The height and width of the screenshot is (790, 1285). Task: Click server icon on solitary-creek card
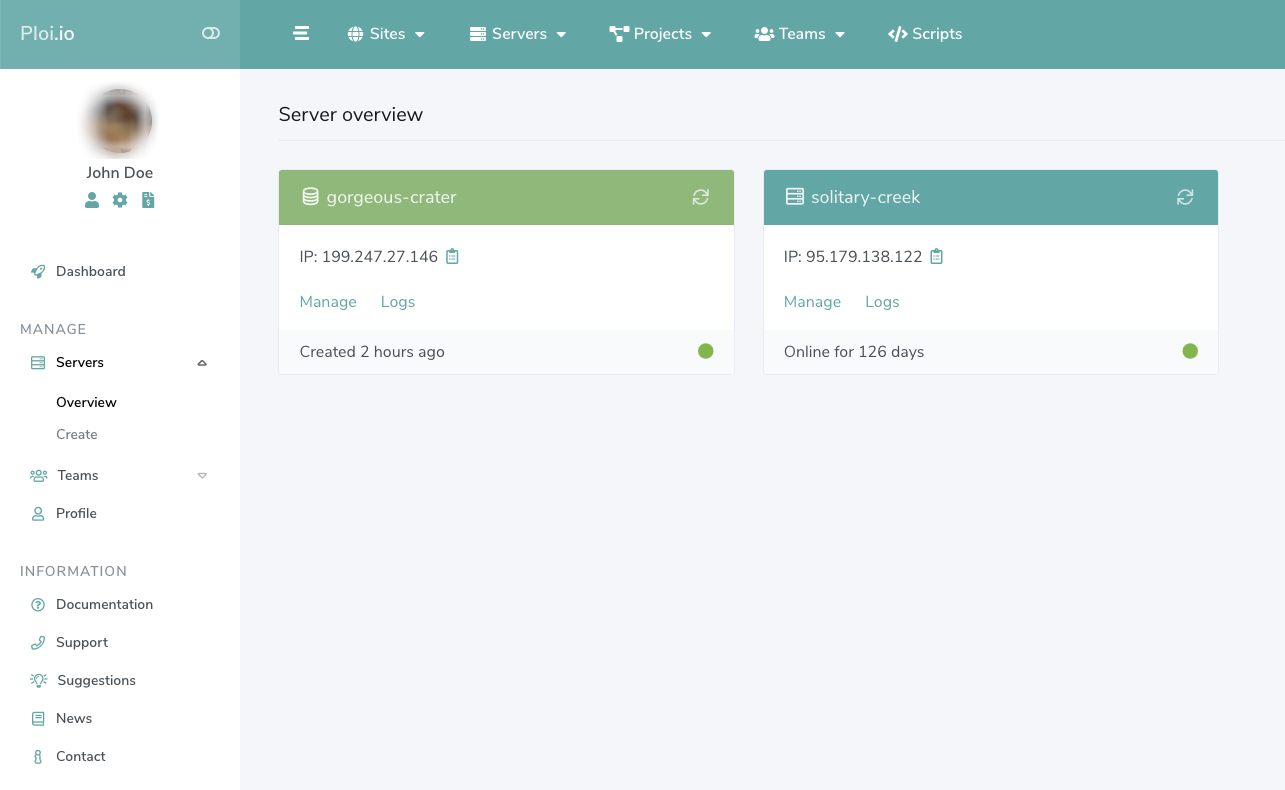[x=795, y=197]
